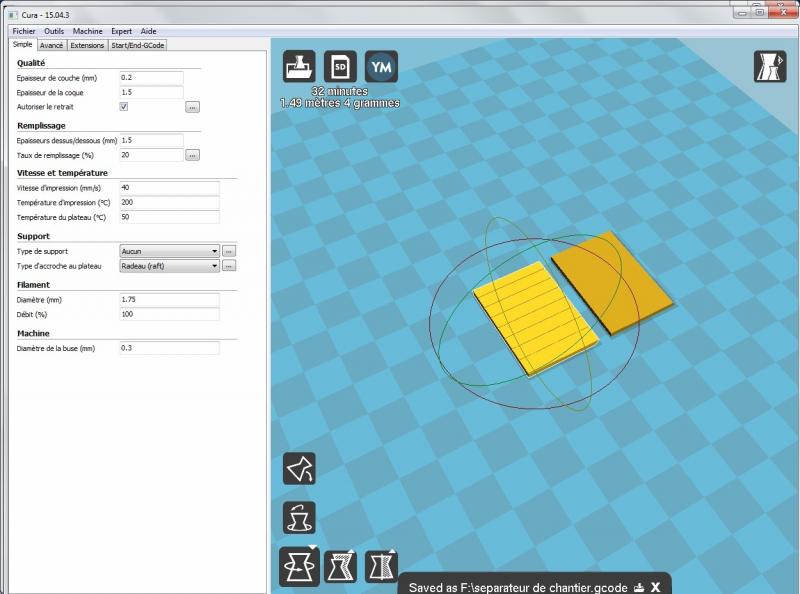Click the Epaisseur de couche input field
The height and width of the screenshot is (594, 800).
(150, 78)
